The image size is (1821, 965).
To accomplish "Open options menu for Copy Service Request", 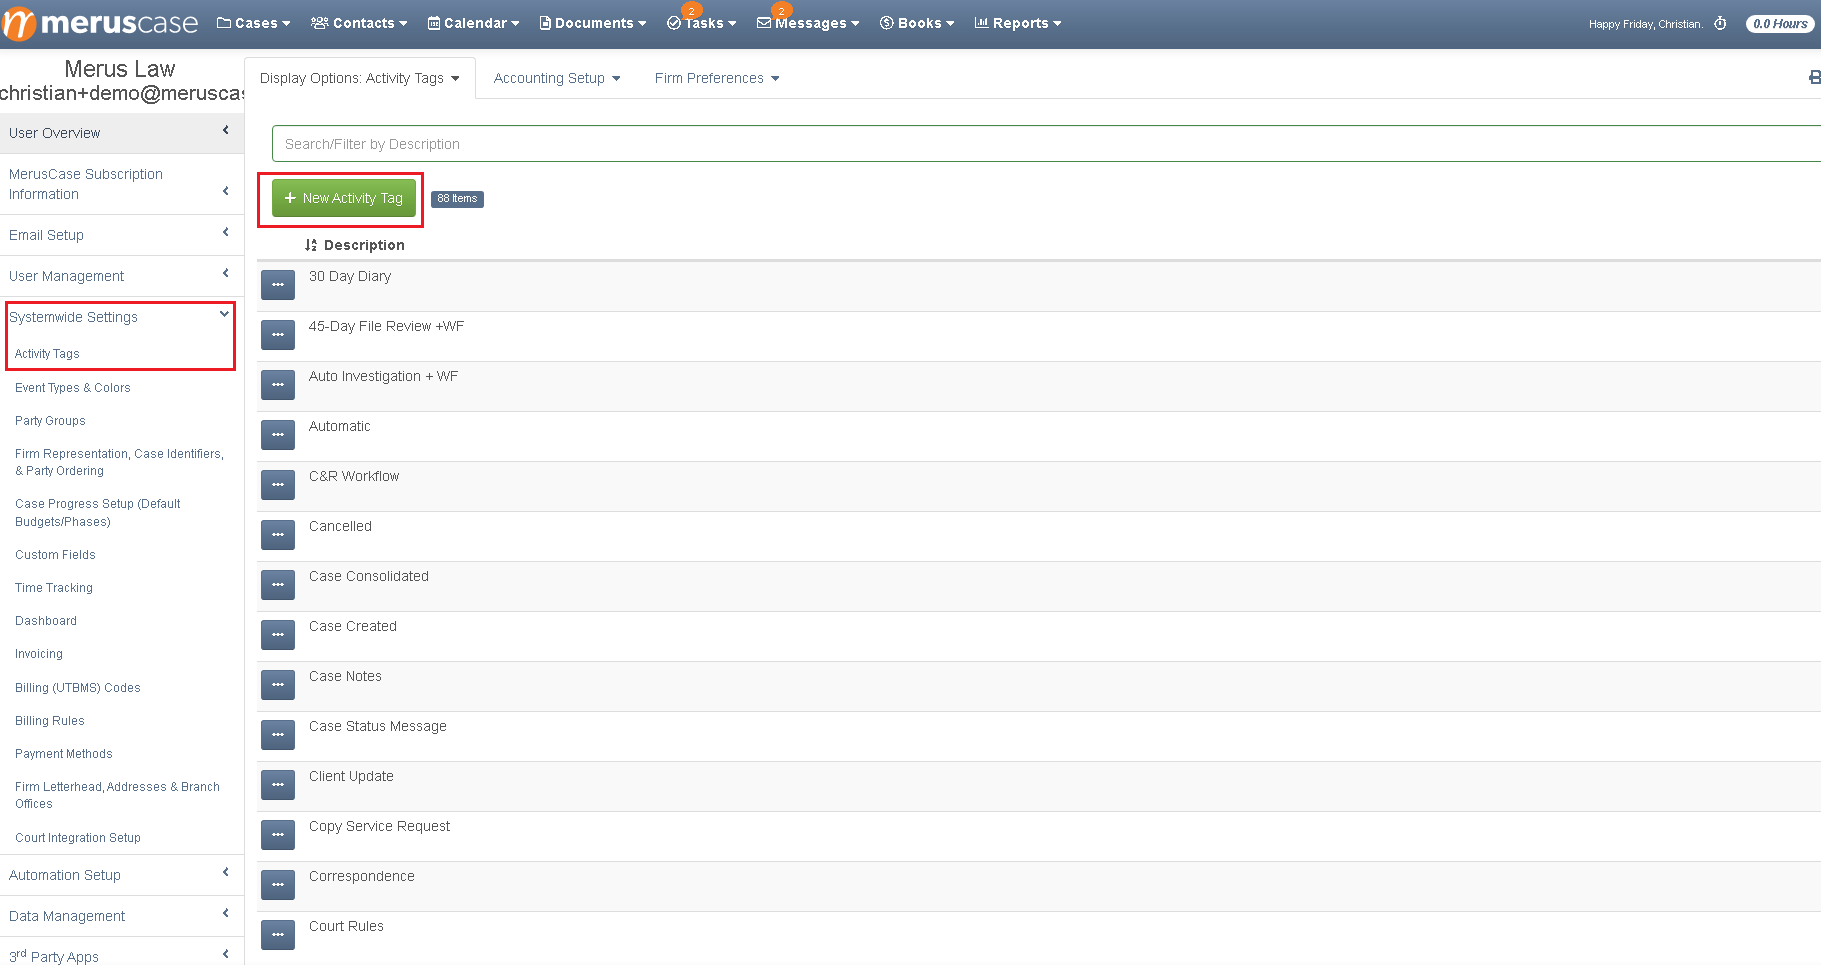I will tap(278, 835).
